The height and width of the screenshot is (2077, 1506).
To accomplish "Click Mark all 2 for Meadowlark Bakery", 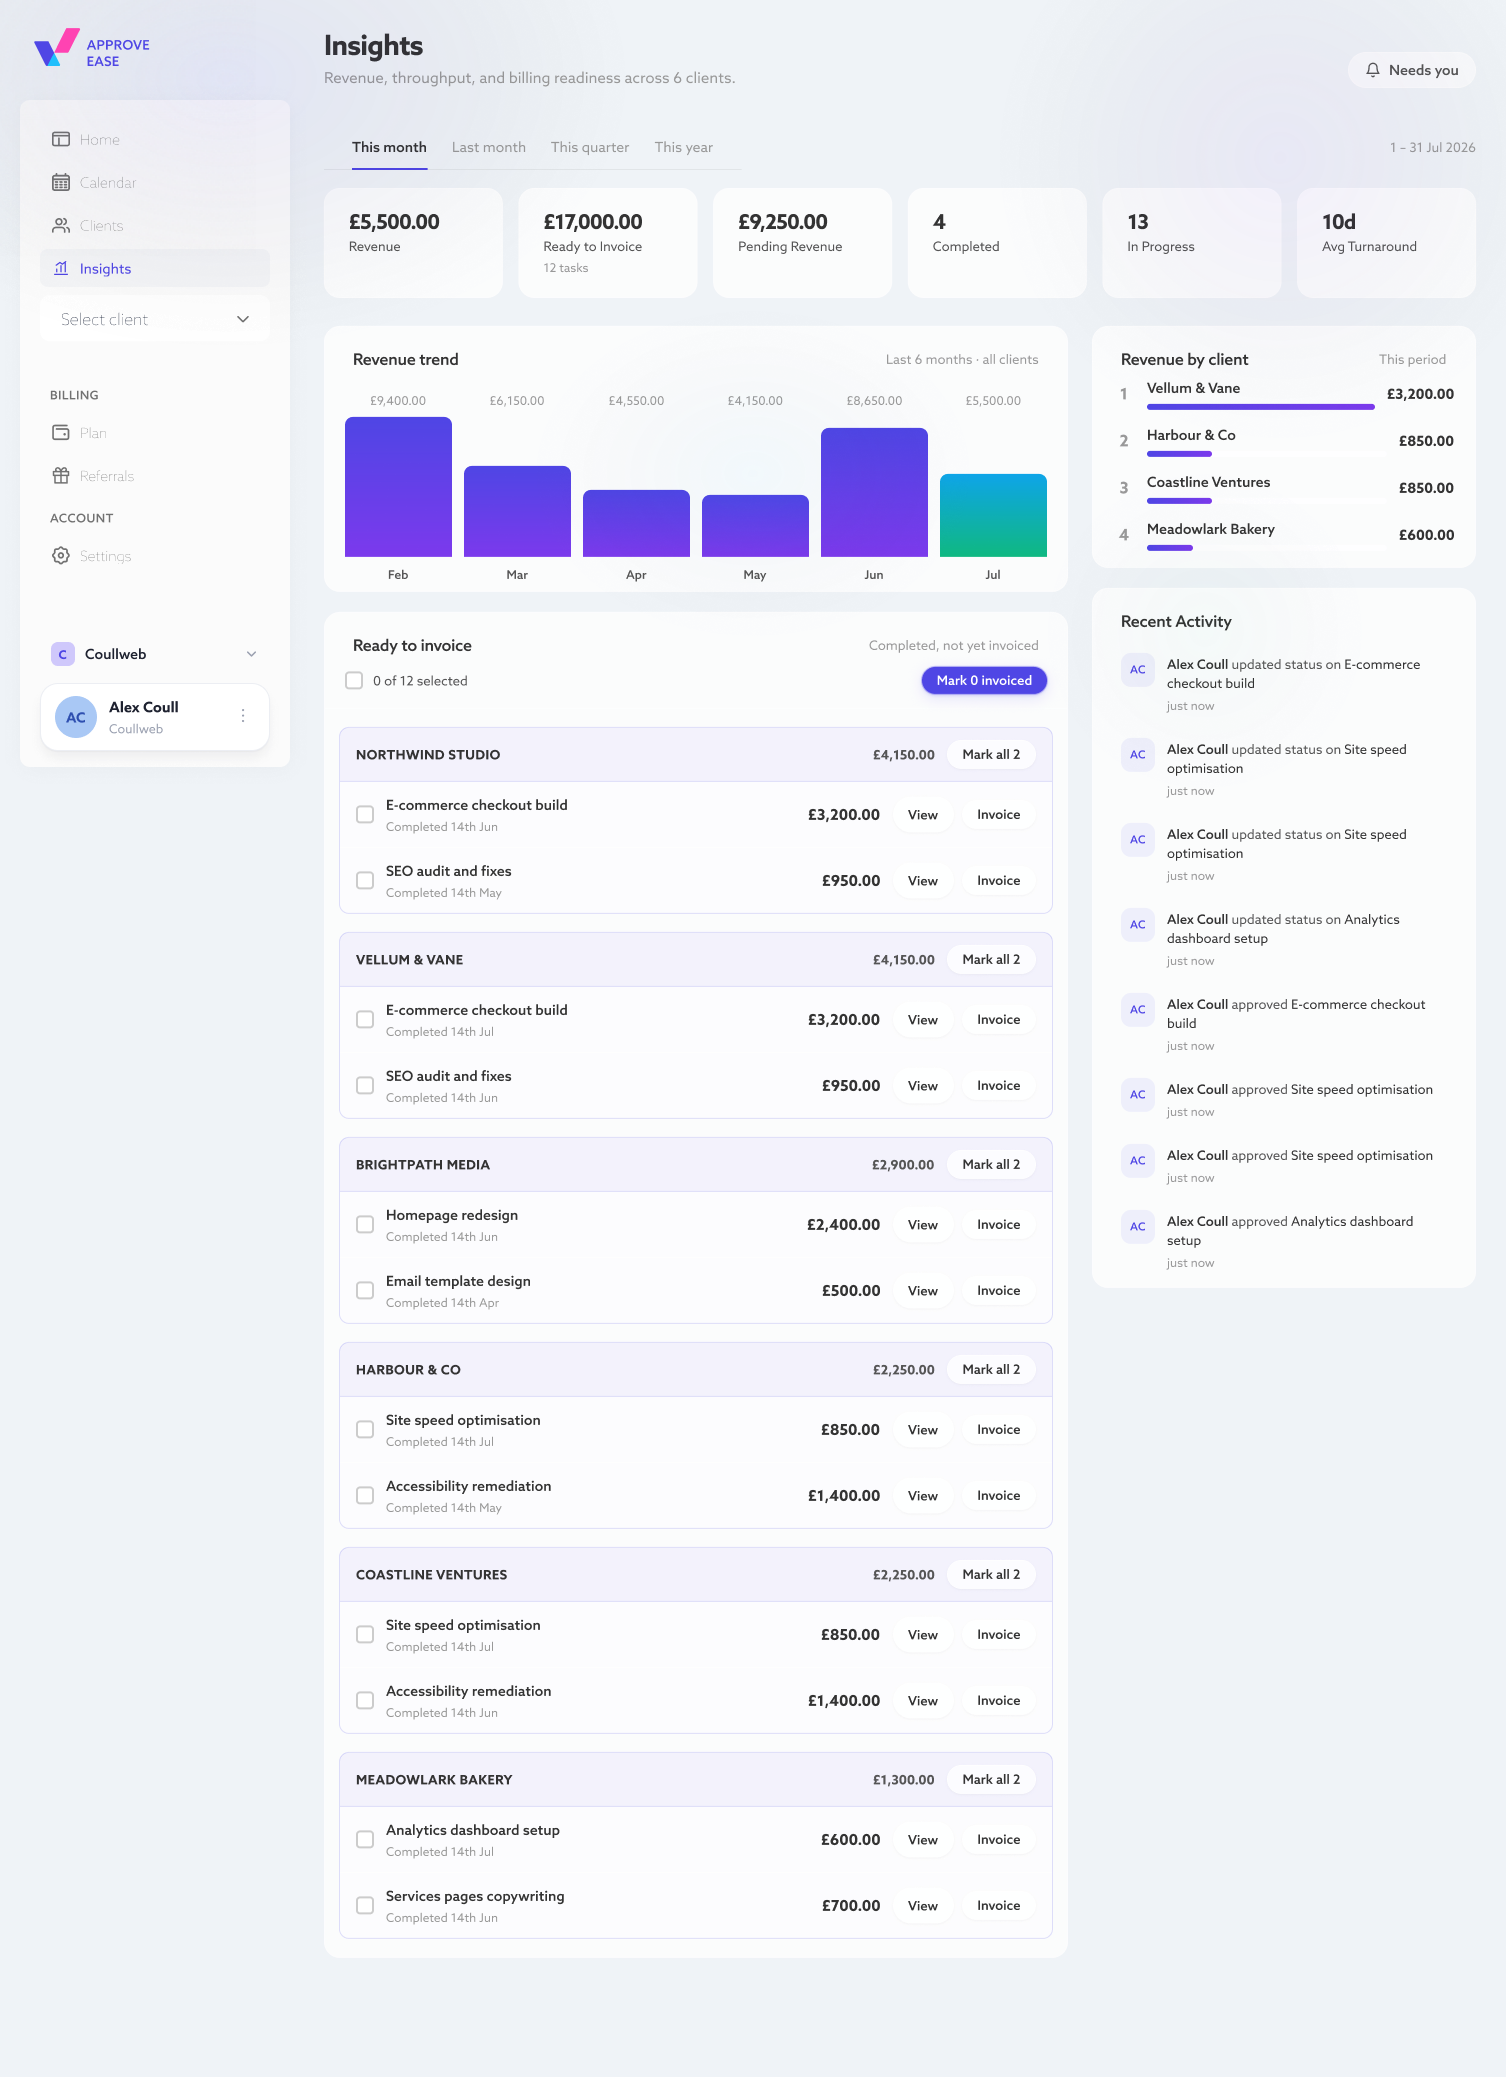I will pos(991,1779).
